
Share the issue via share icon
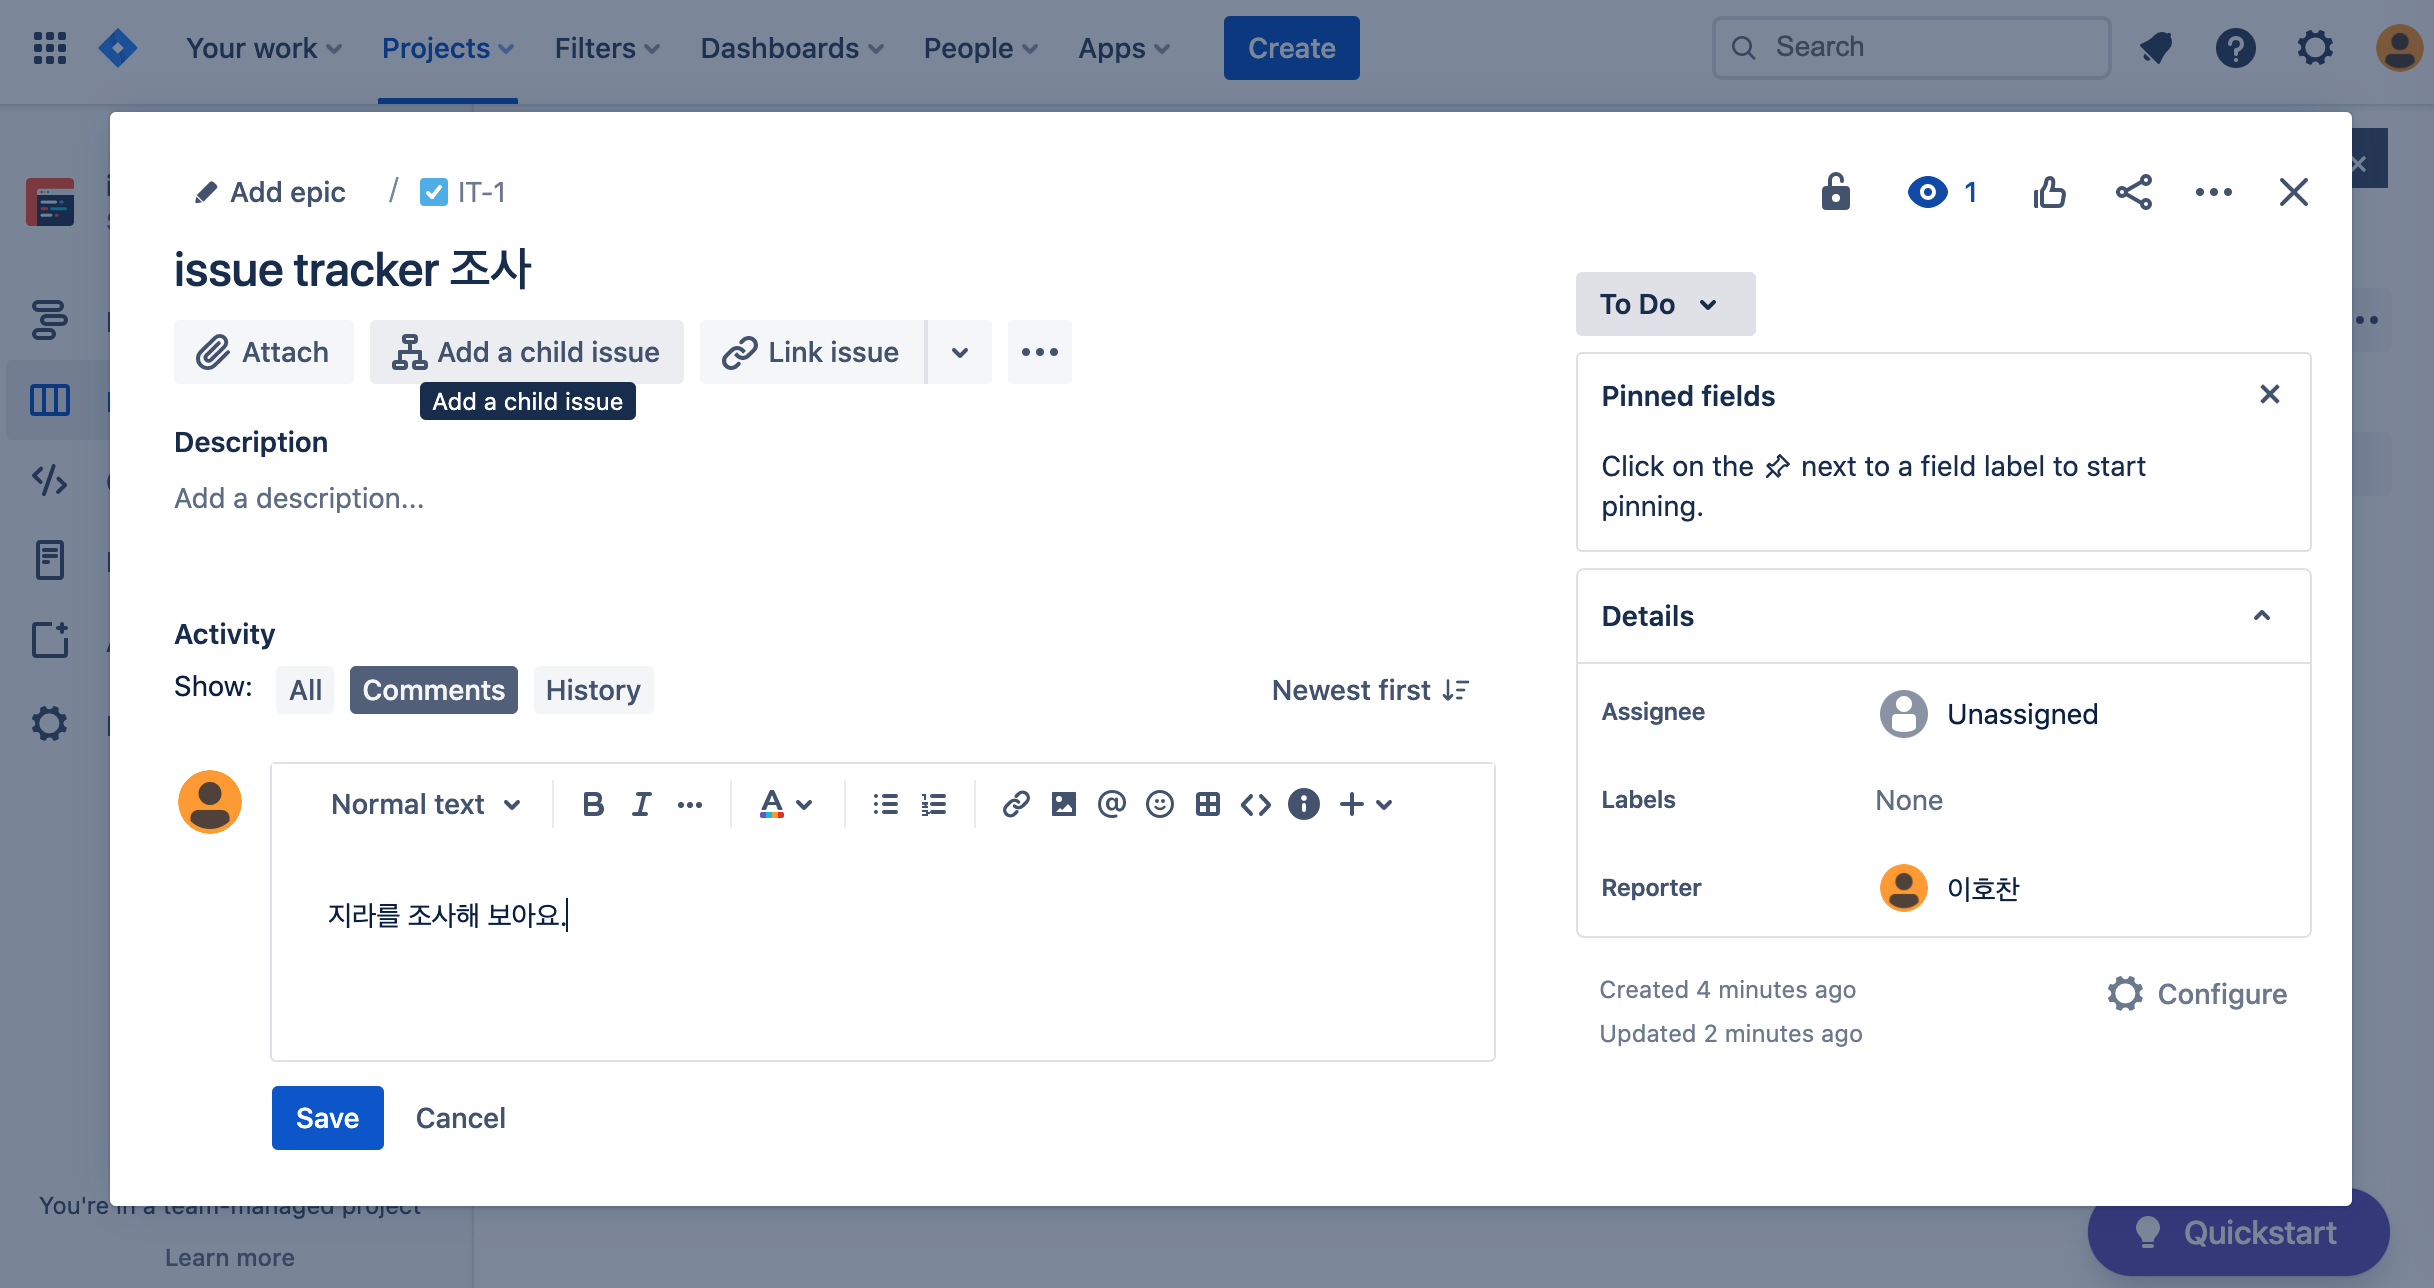[2133, 191]
